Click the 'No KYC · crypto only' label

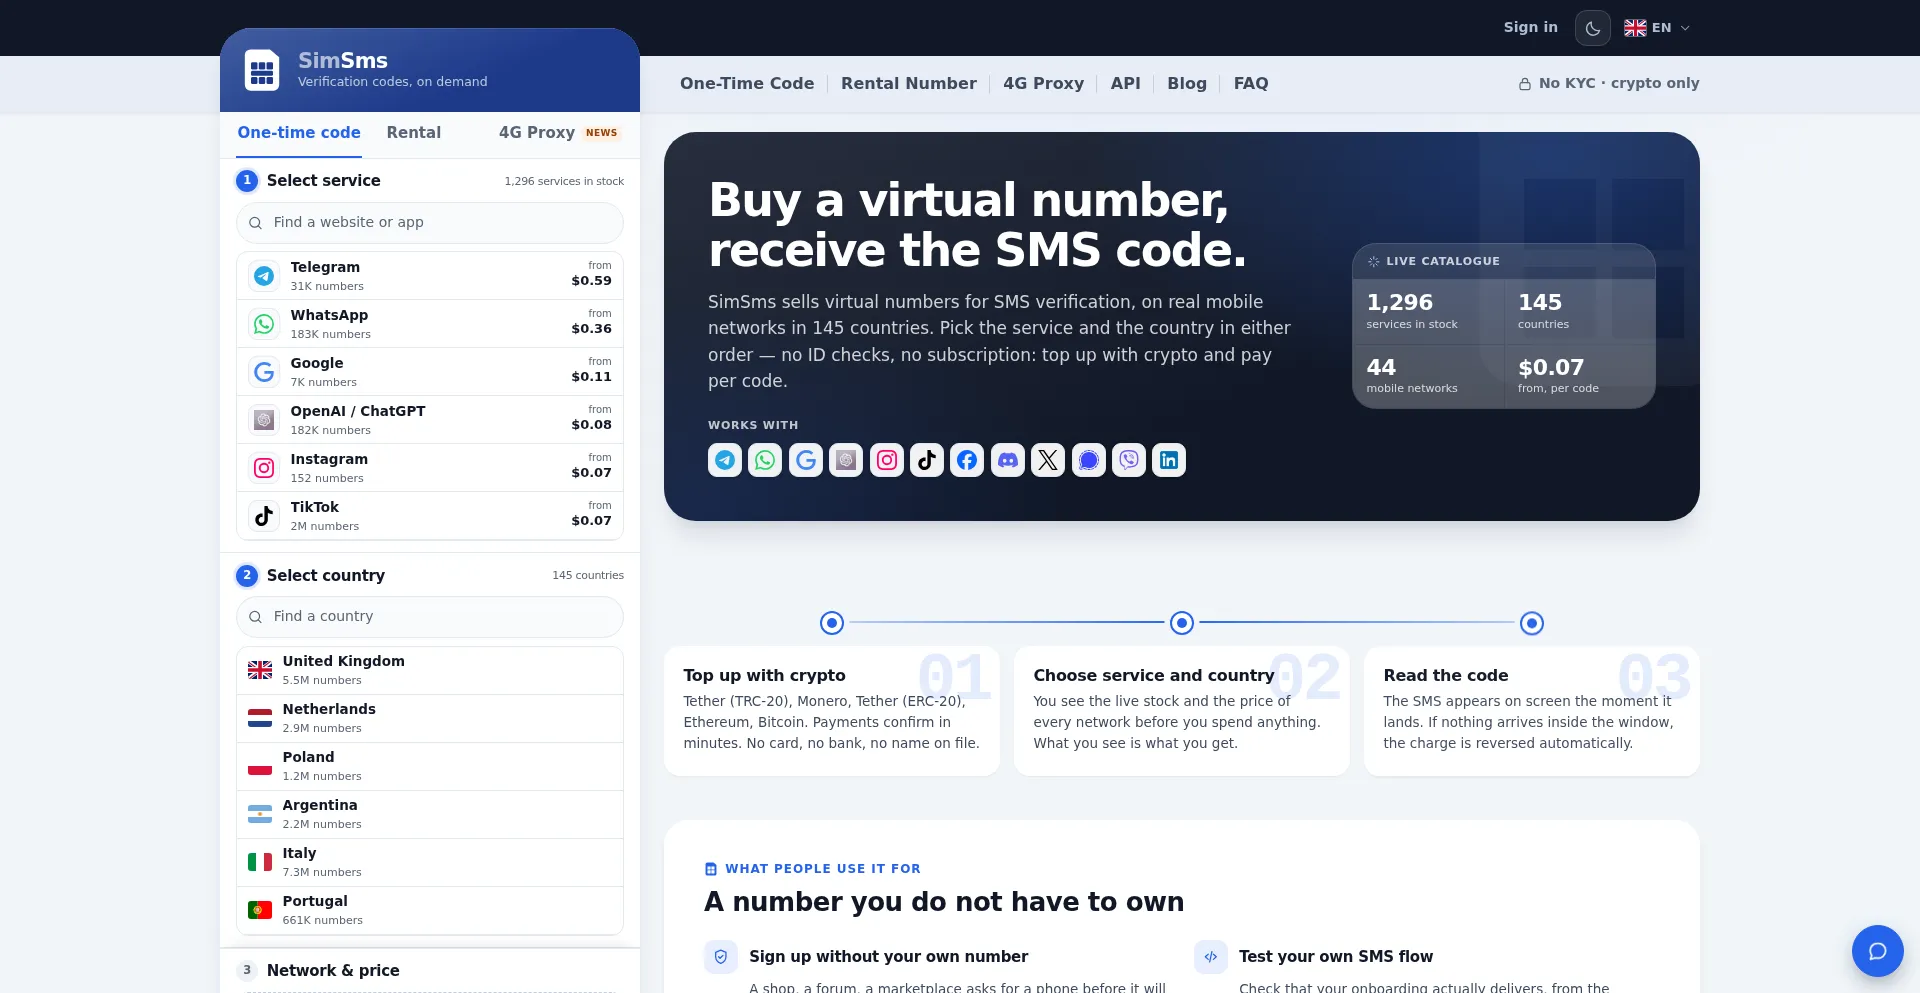[1609, 84]
